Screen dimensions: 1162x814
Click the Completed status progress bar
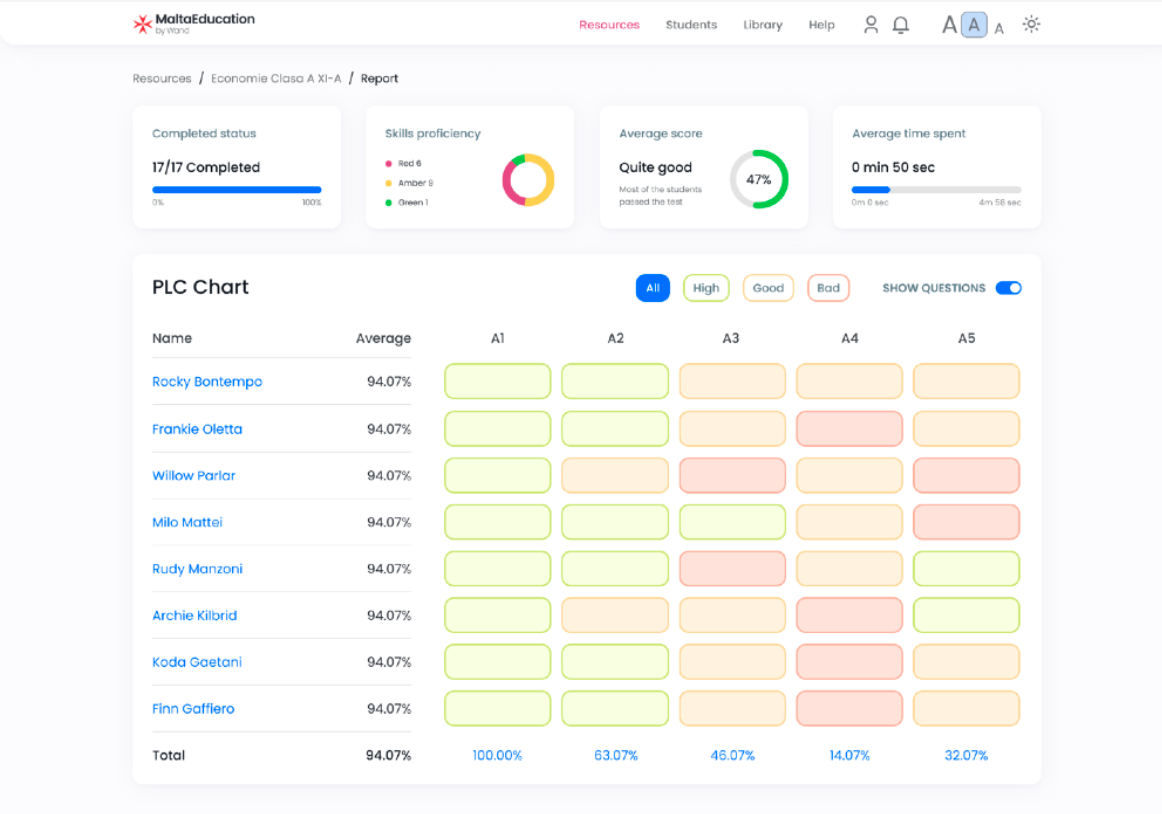tap(237, 189)
